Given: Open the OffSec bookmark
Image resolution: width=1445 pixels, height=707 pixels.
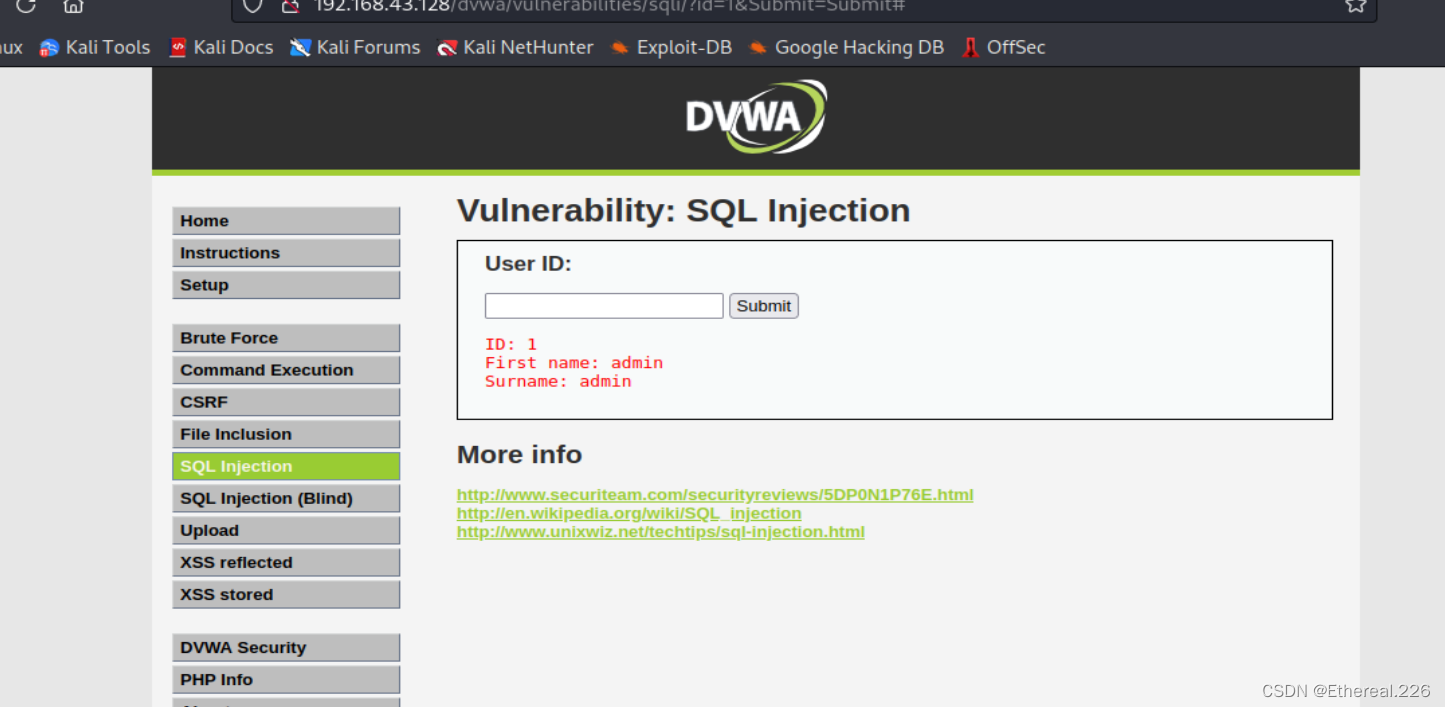Looking at the screenshot, I should [1003, 47].
